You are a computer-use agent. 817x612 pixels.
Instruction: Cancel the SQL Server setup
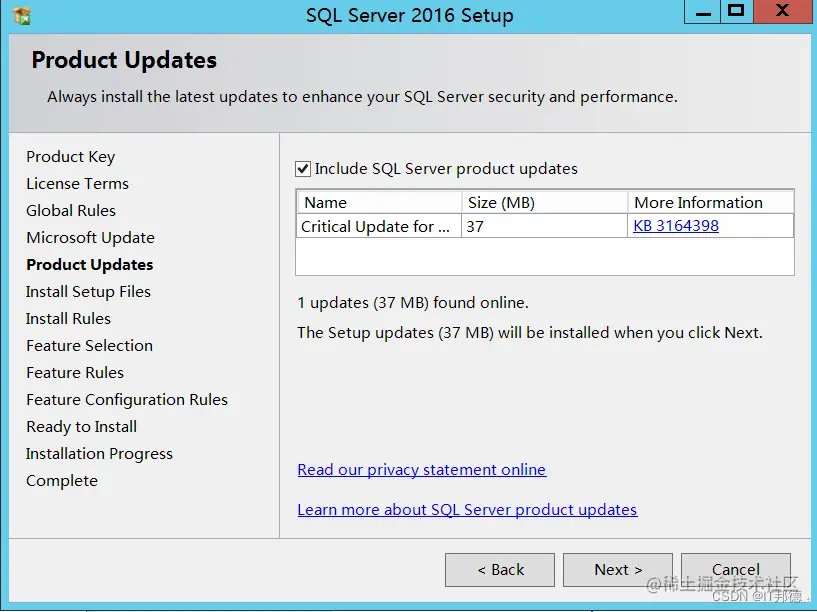pos(736,570)
